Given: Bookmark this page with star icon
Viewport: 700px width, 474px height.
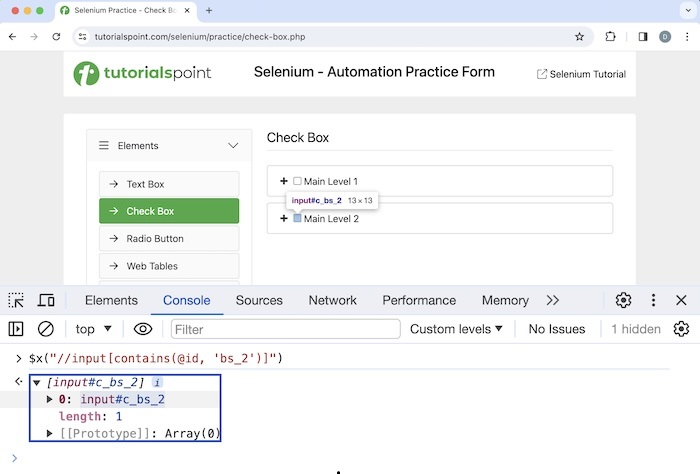Looking at the screenshot, I should (579, 36).
